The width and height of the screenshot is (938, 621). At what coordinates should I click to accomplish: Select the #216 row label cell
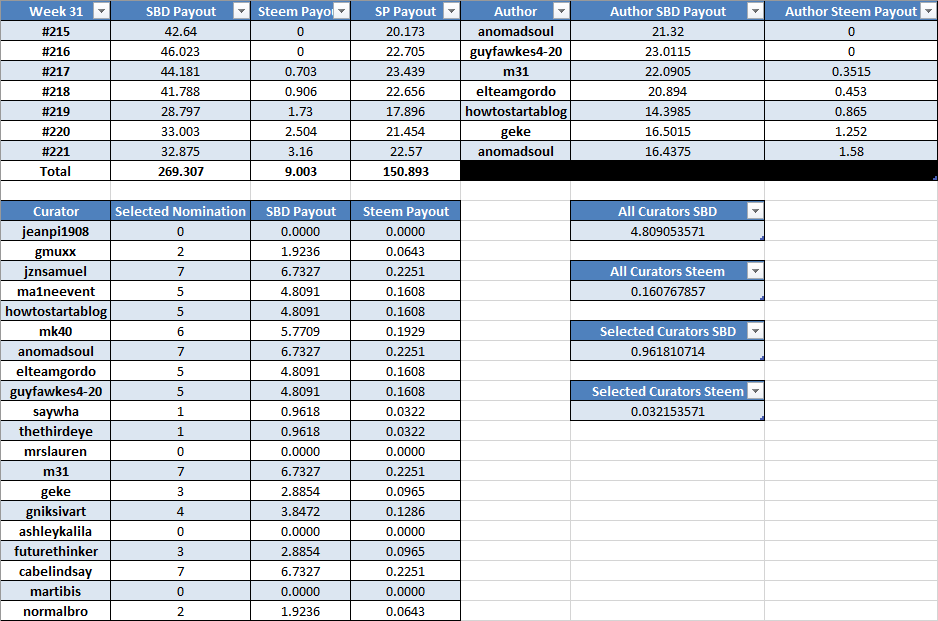[56, 51]
